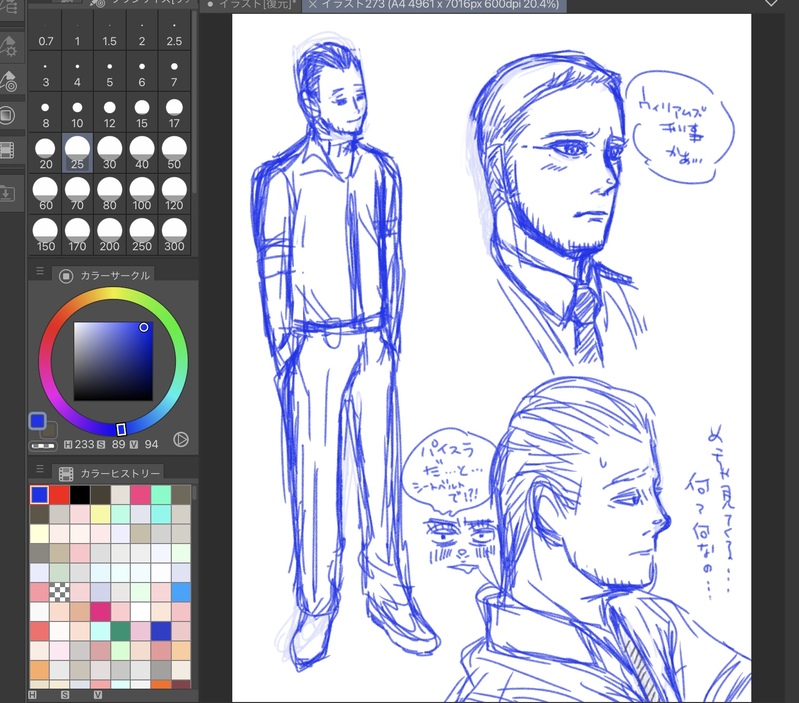Adjust the hue ring handle
Screen dimensions: 799x703
tap(121, 429)
